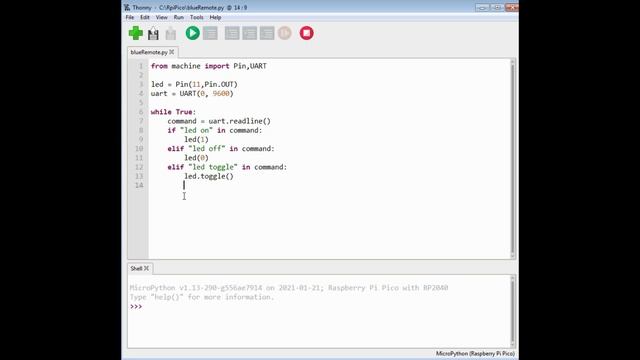This screenshot has width=640, height=360.
Task: Click the 'led.toggle()' code line
Action: (x=209, y=176)
